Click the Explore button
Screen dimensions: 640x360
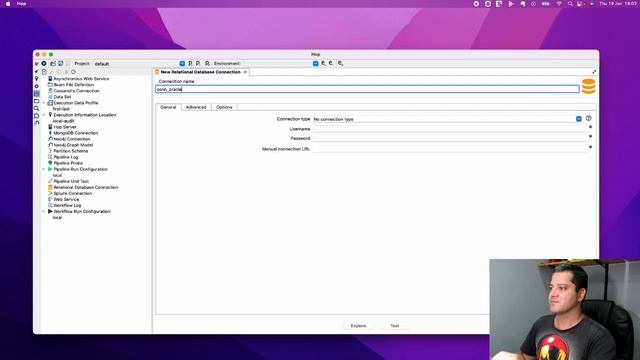coord(358,326)
